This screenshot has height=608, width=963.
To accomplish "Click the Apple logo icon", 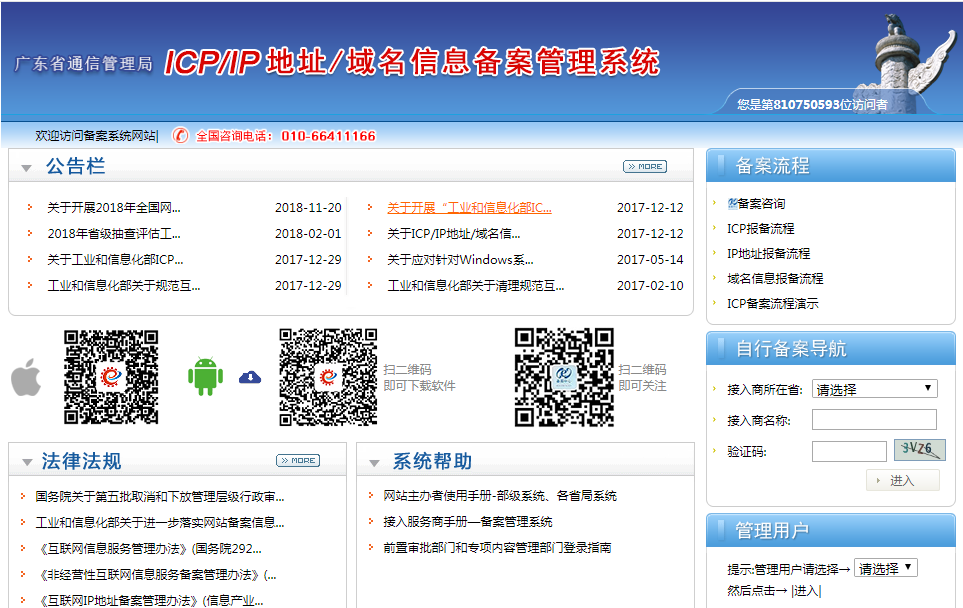I will click(26, 379).
